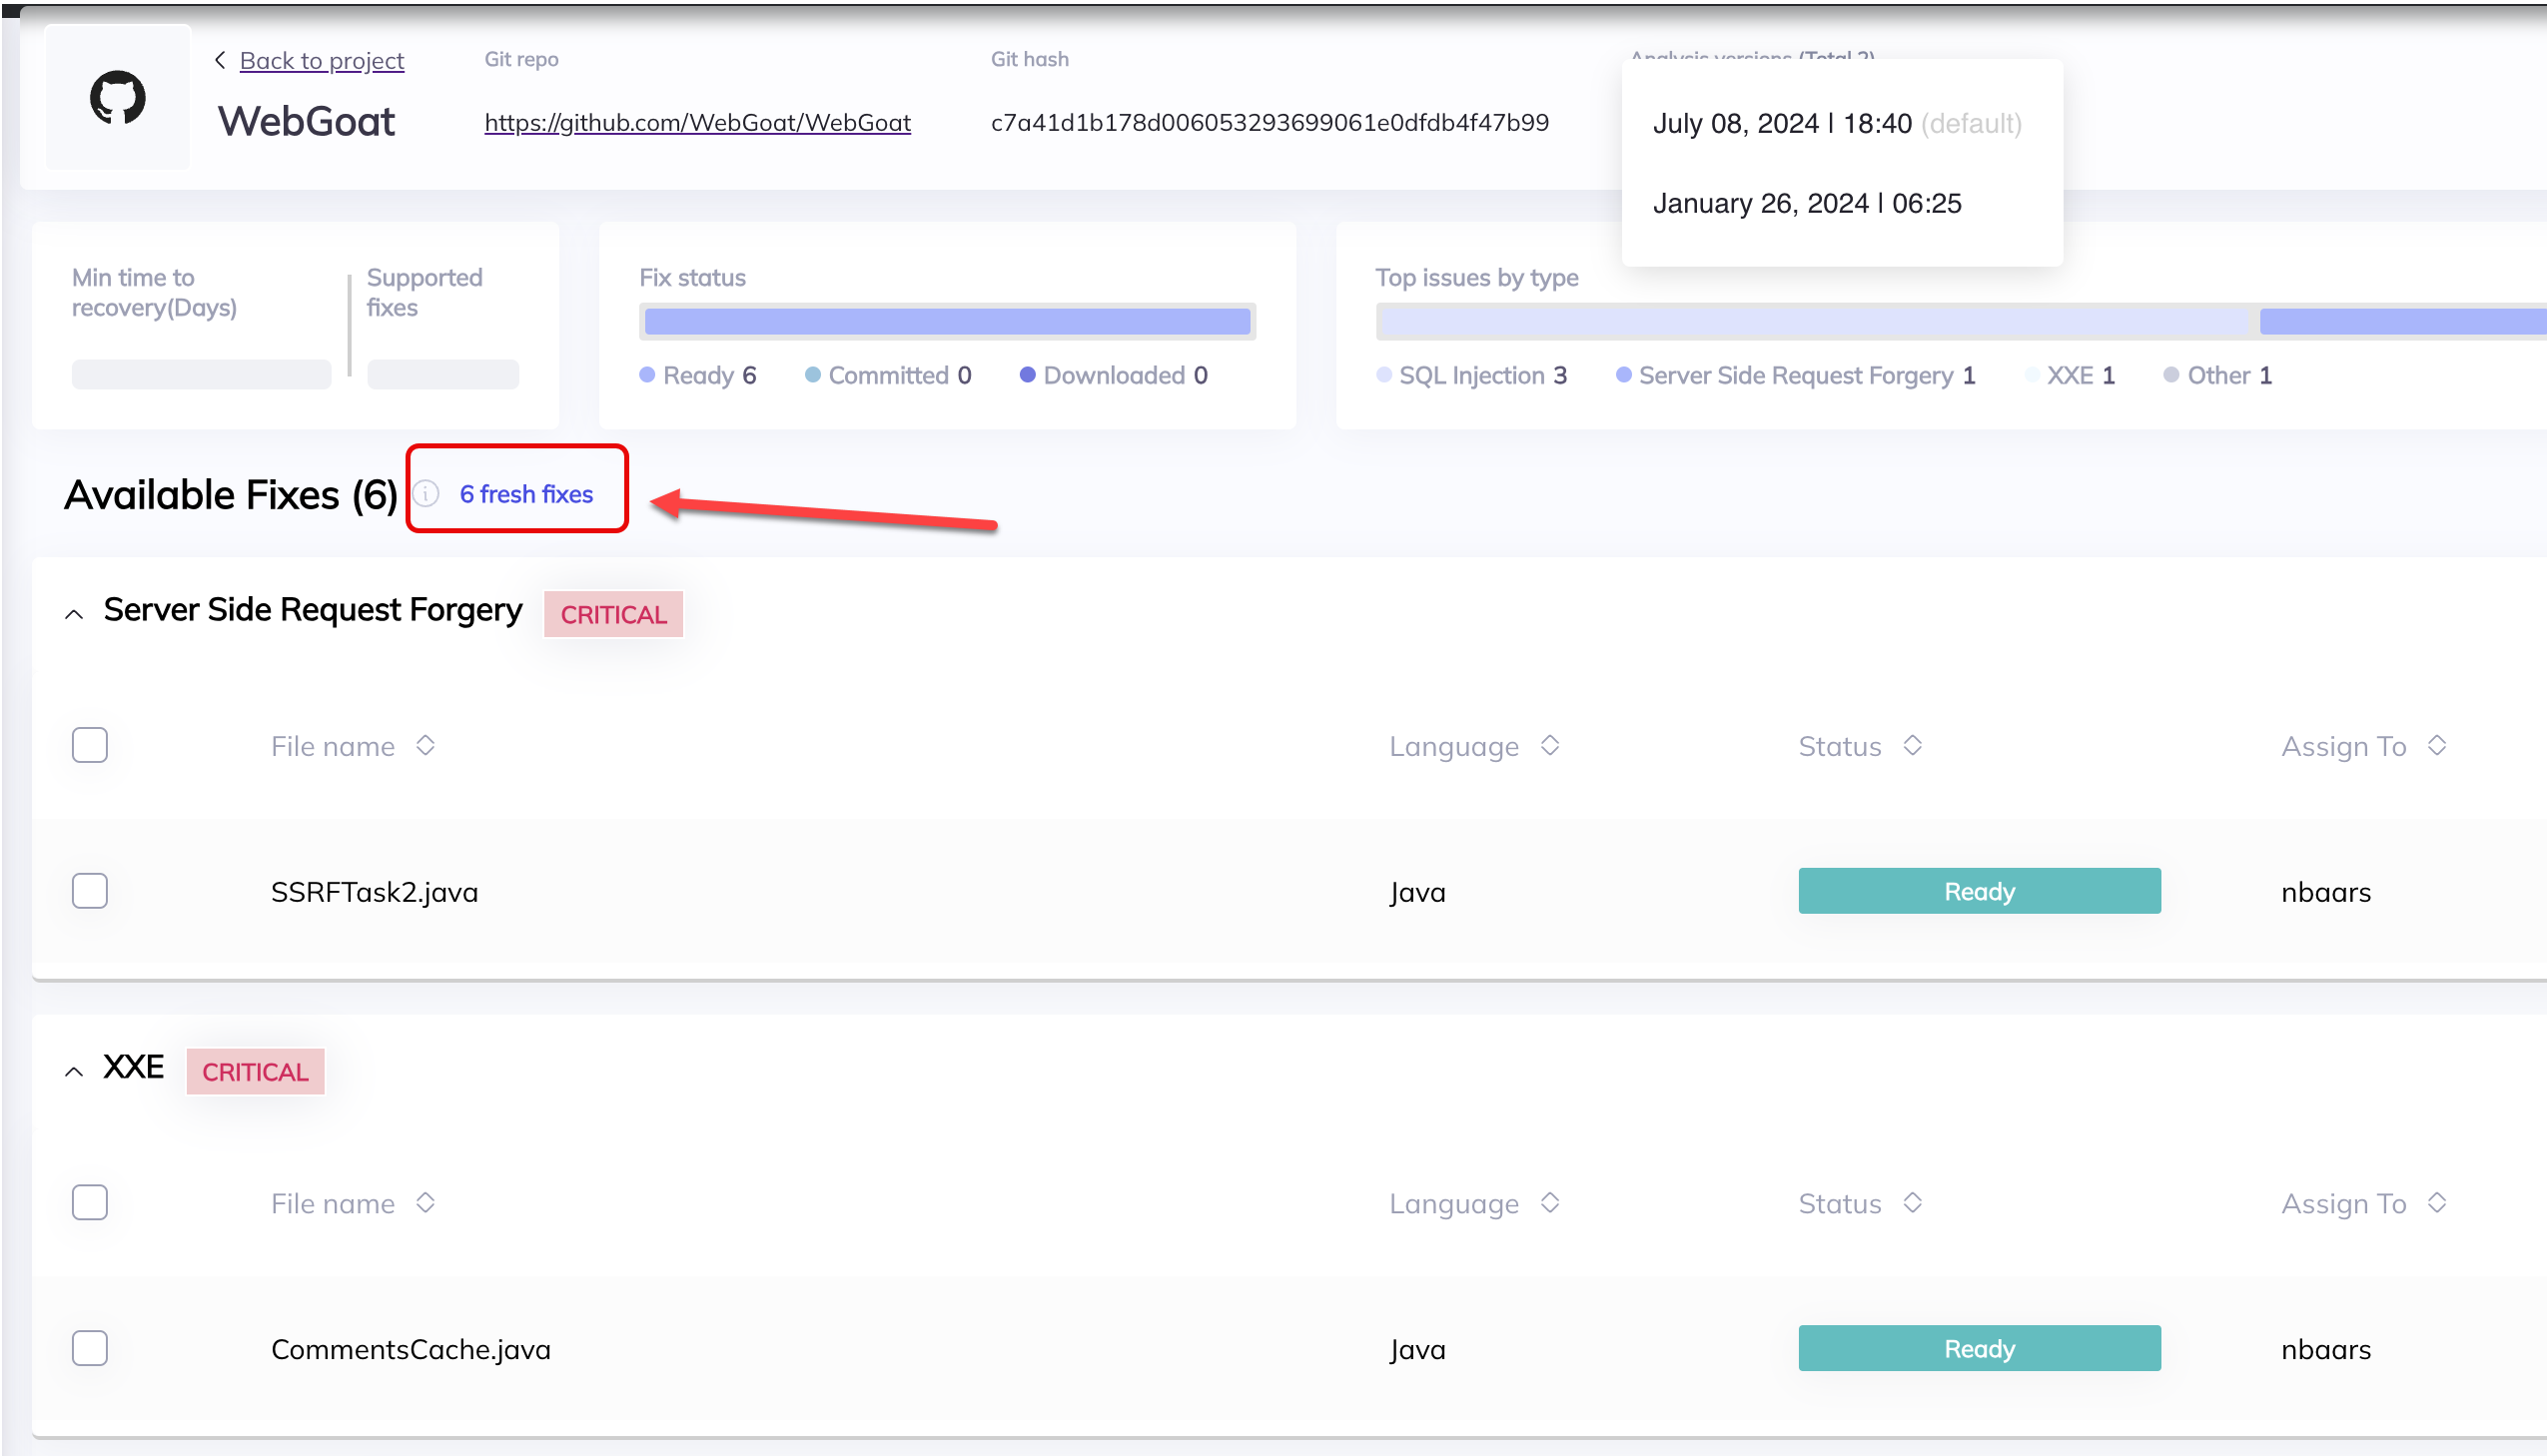Image resolution: width=2547 pixels, height=1456 pixels.
Task: Check the CommentsCache.java row checkbox
Action: tap(90, 1348)
